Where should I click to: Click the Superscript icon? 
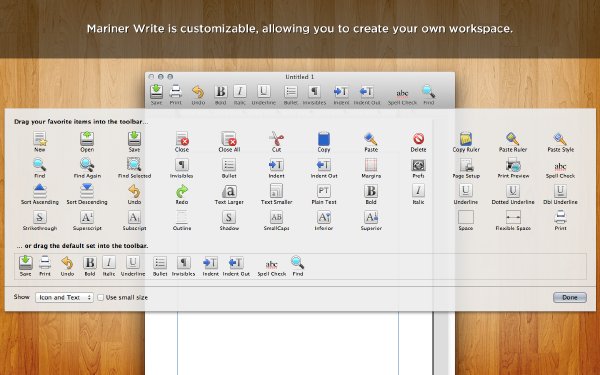tap(87, 217)
